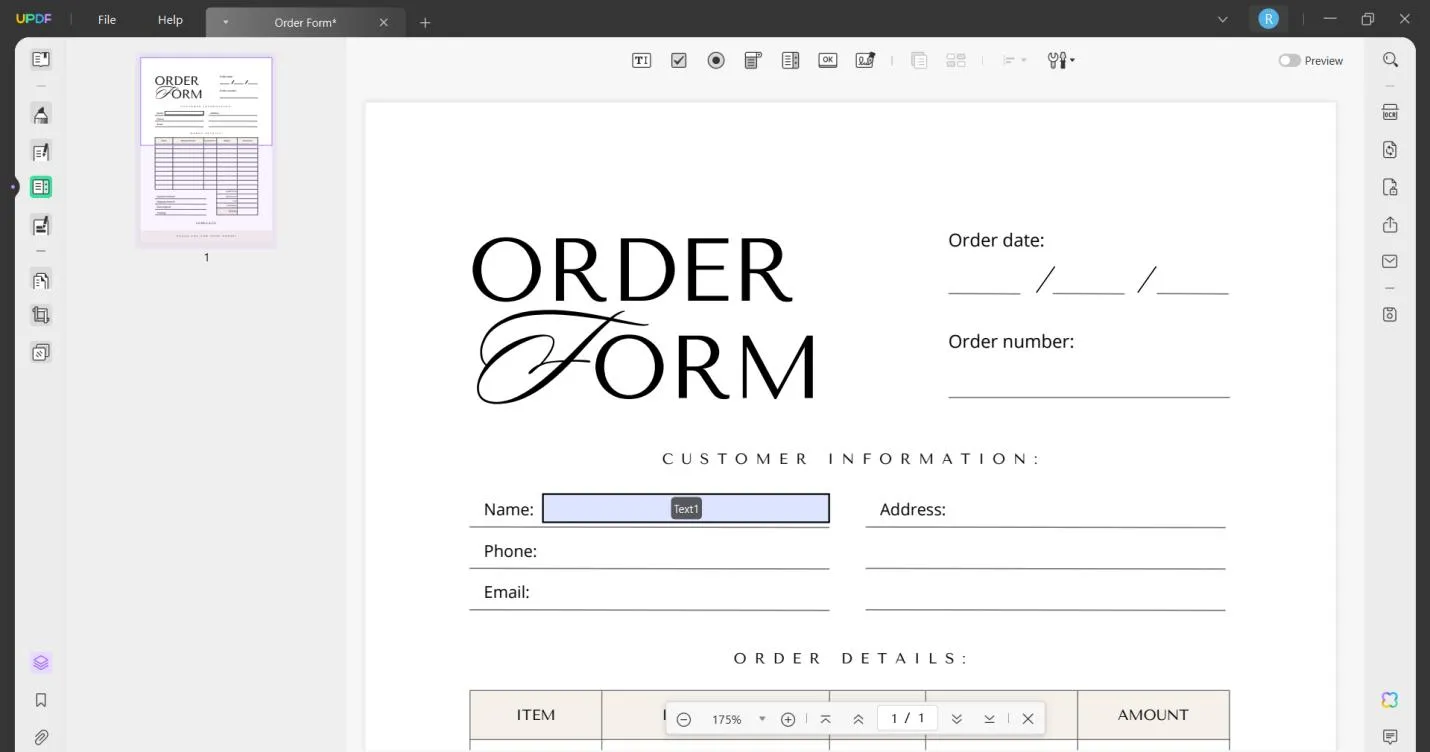Select the Text Field tool
The height and width of the screenshot is (752, 1430).
(x=641, y=60)
